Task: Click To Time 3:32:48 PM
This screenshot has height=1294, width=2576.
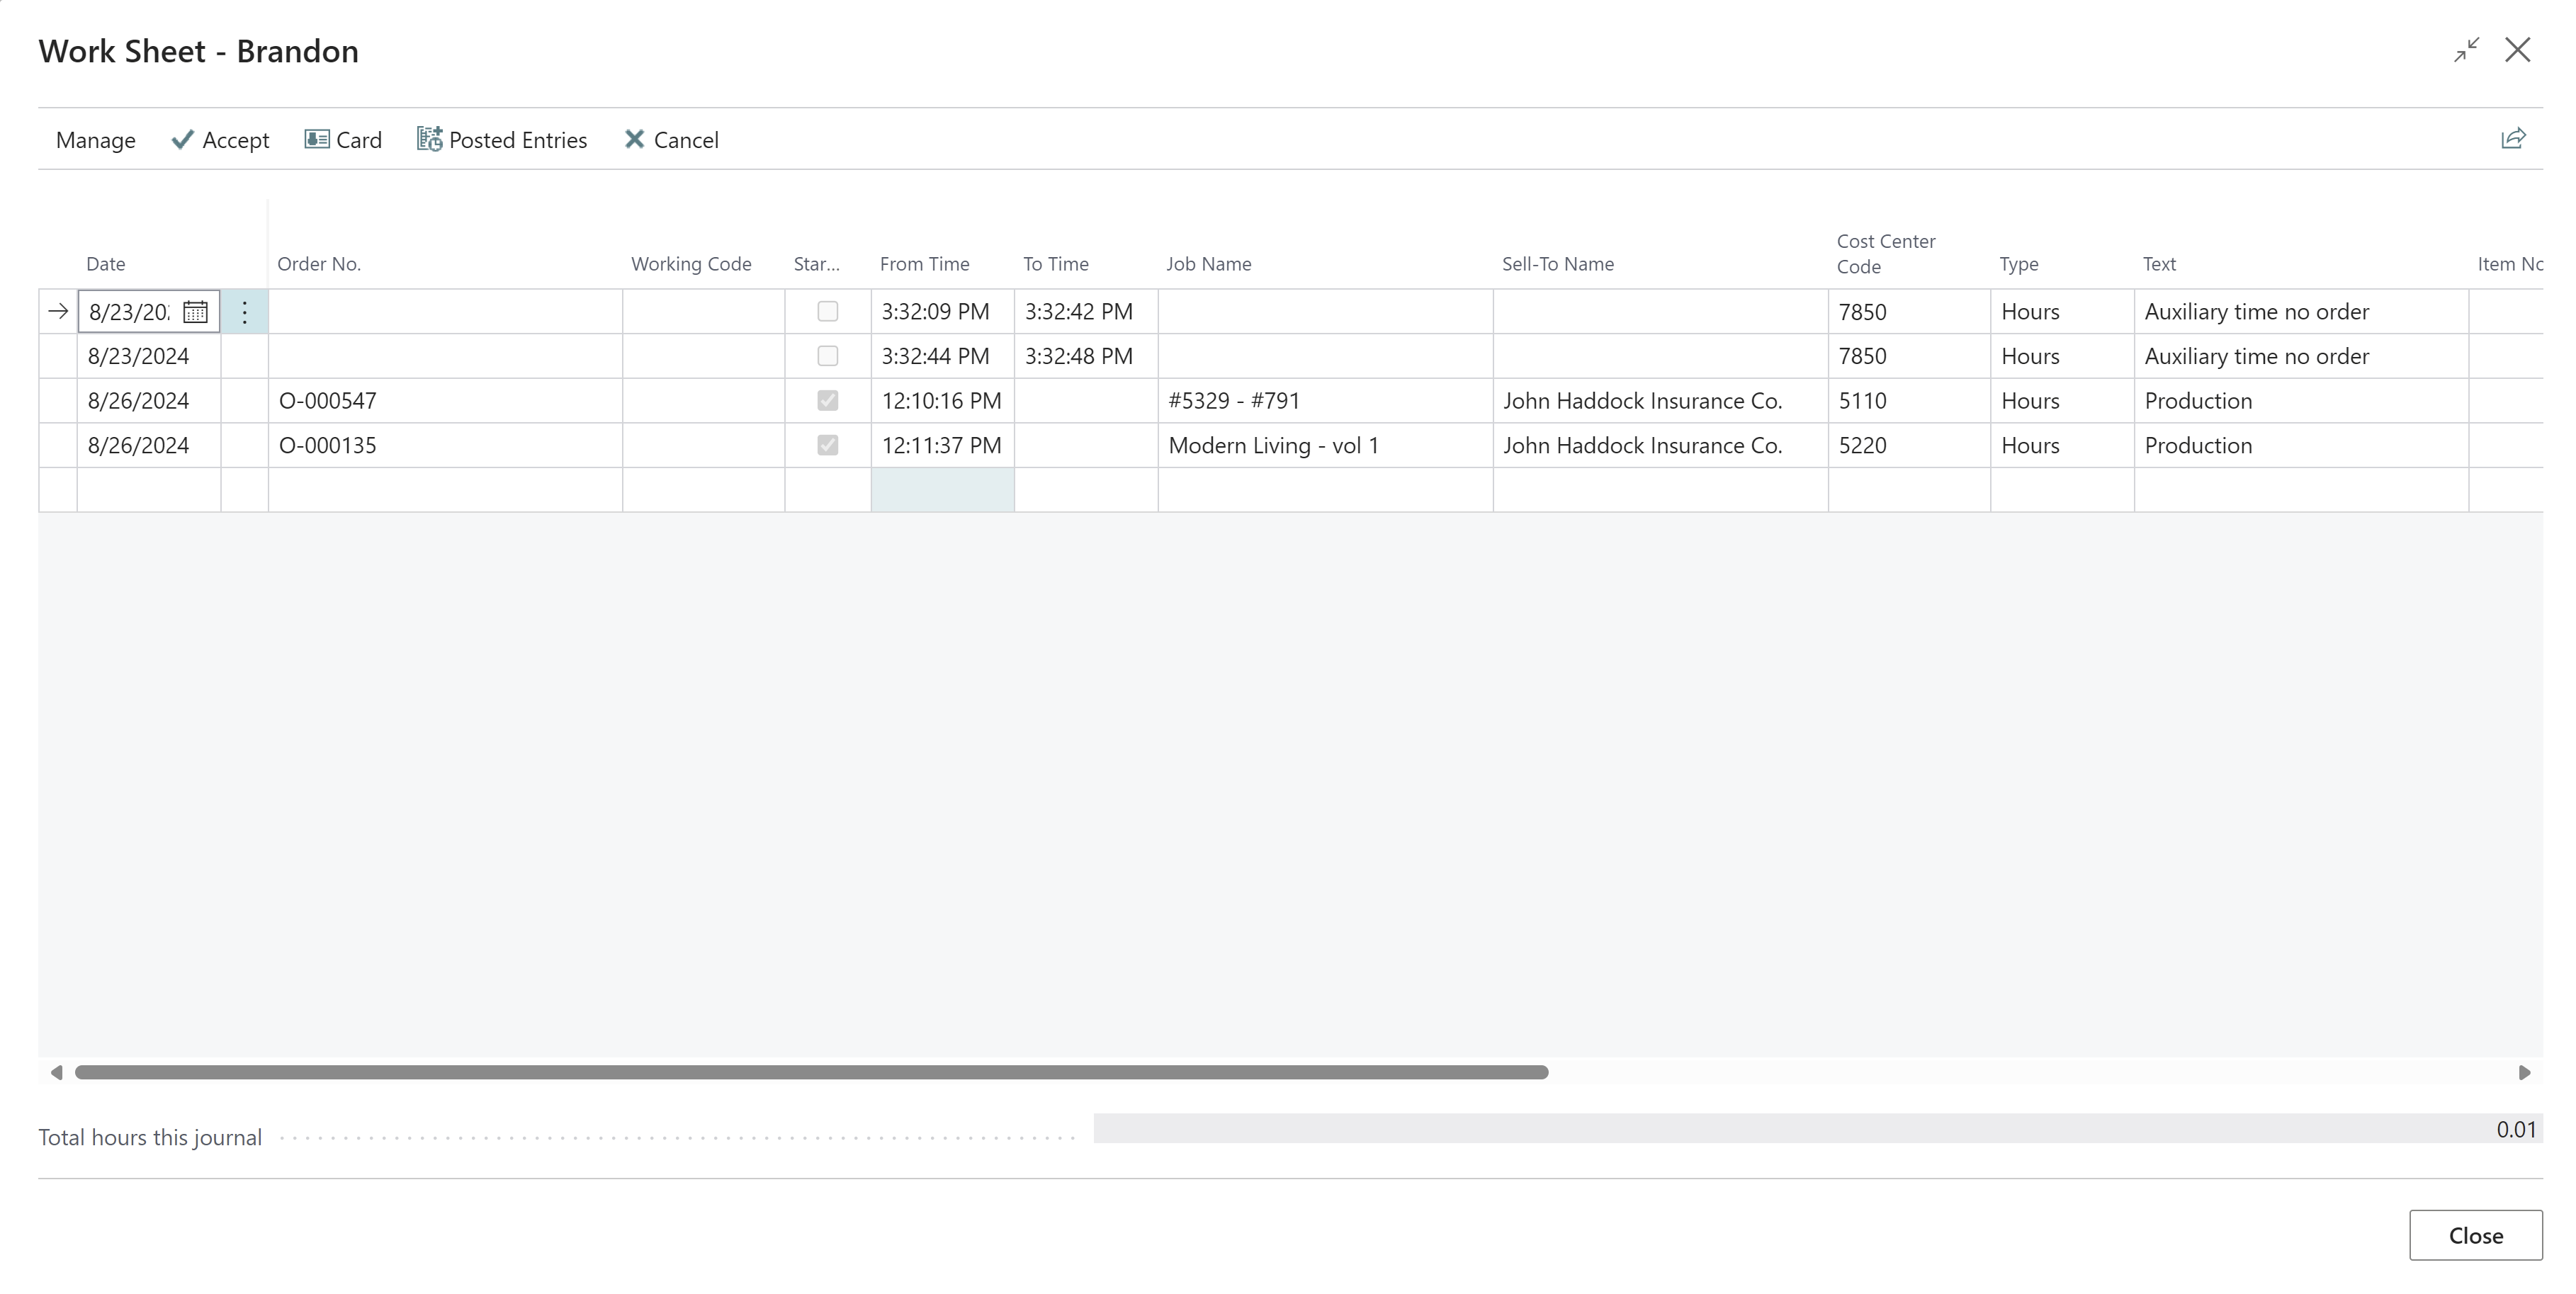Action: (1086, 356)
